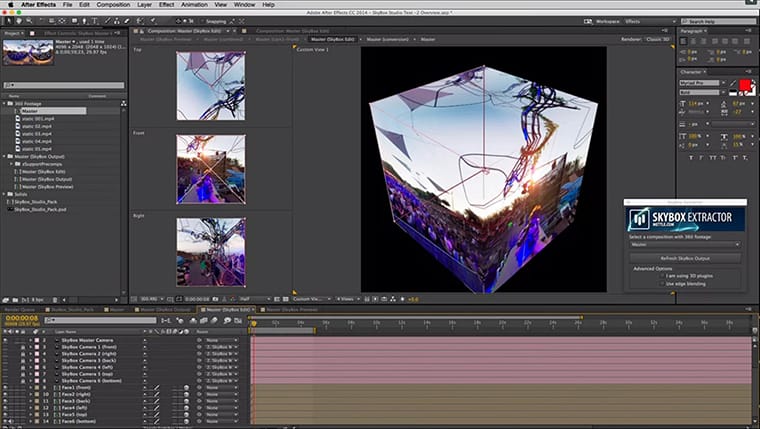760x429 pixels.
Task: Click the Frame Blending enable icon in timeline
Action: (204, 320)
